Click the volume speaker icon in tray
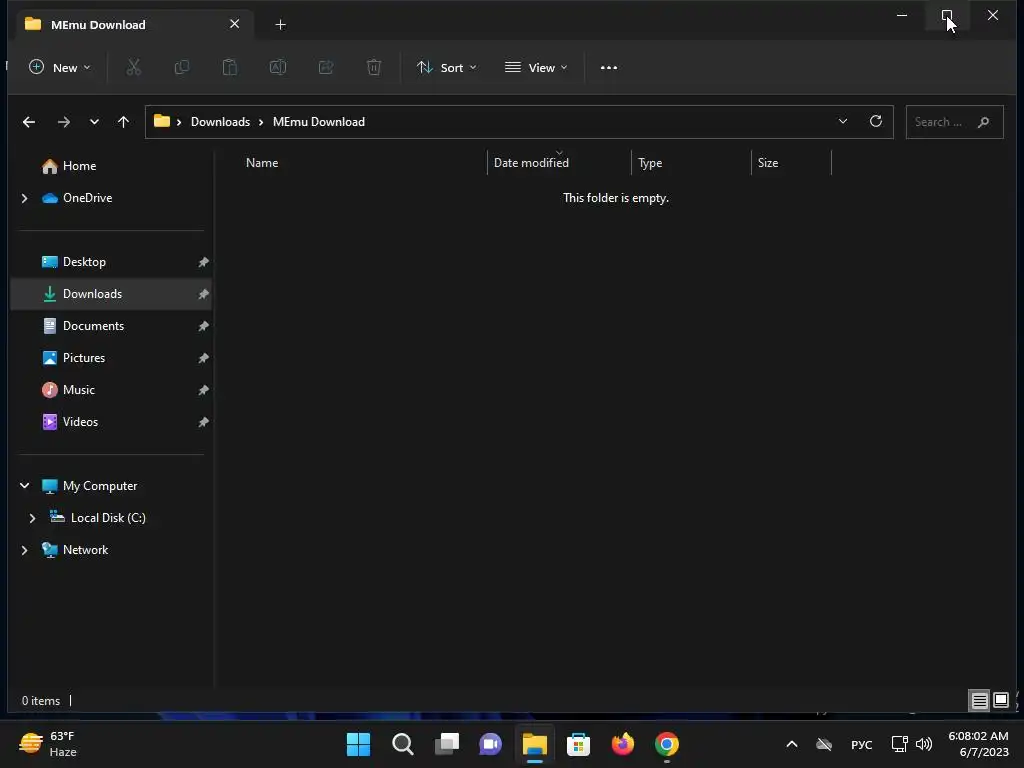The width and height of the screenshot is (1024, 768). [x=924, y=744]
